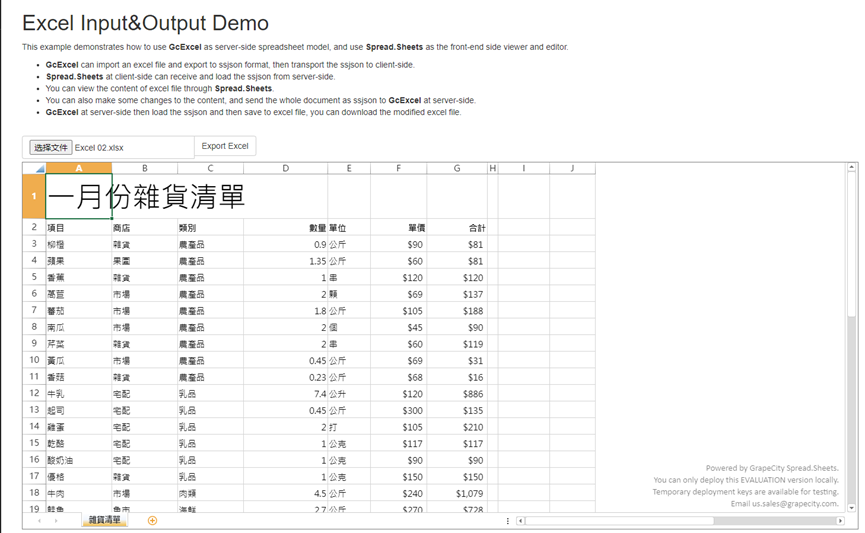Click the 牛乳 cell in row 12

coord(79,393)
